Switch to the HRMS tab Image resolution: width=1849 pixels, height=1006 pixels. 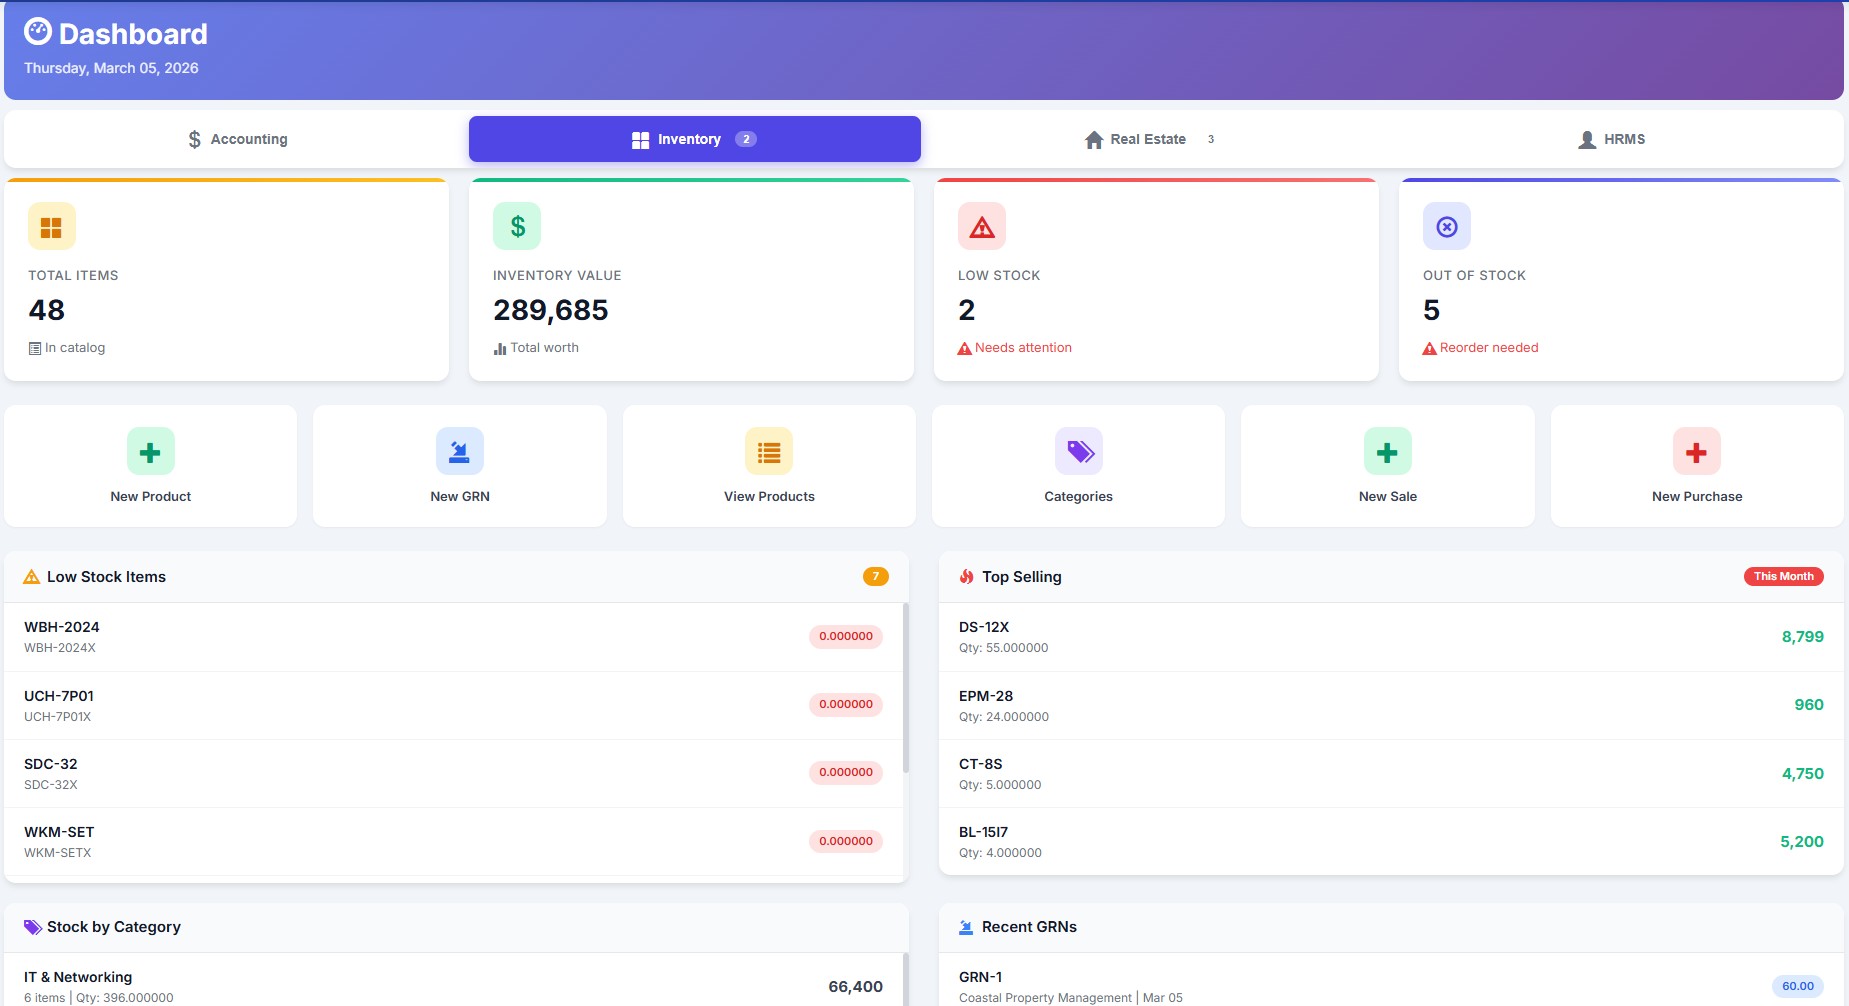[x=1614, y=139]
